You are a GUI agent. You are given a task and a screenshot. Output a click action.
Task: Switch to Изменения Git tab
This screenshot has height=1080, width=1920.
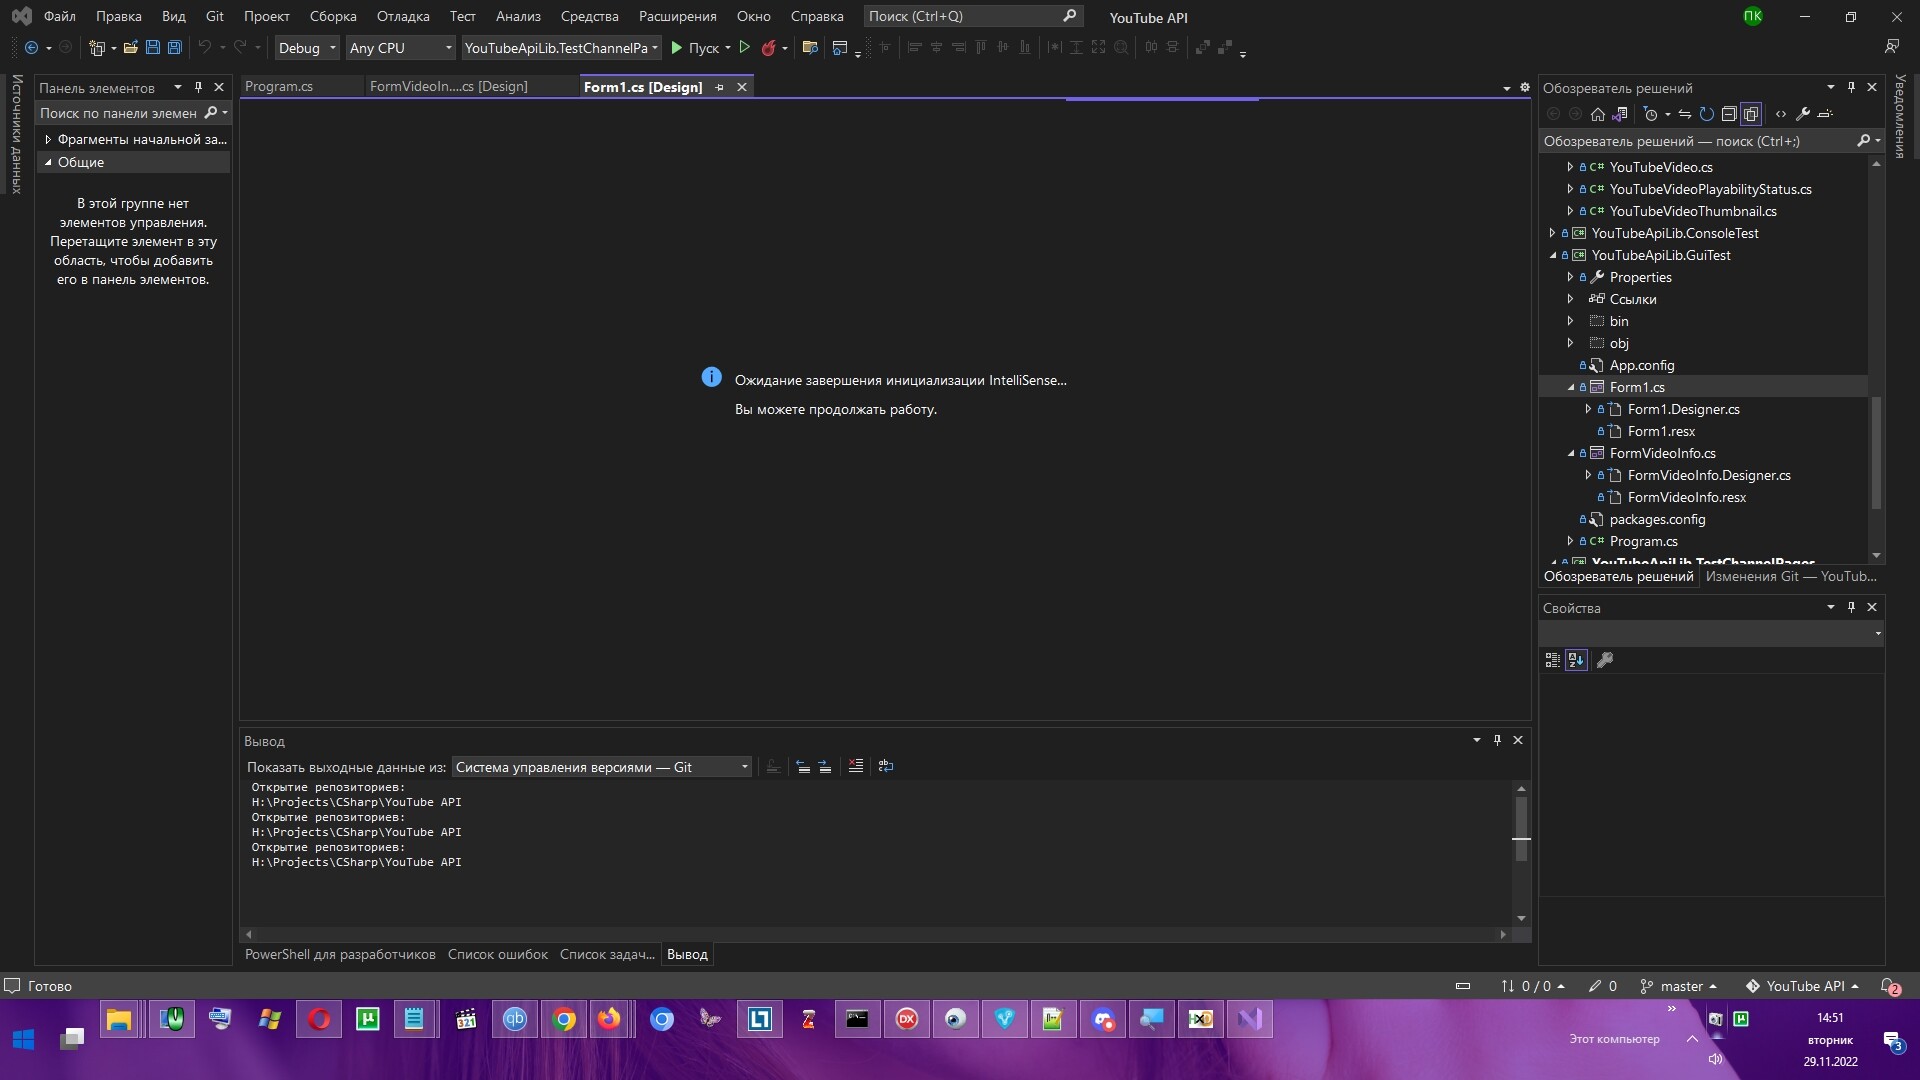pos(1790,576)
